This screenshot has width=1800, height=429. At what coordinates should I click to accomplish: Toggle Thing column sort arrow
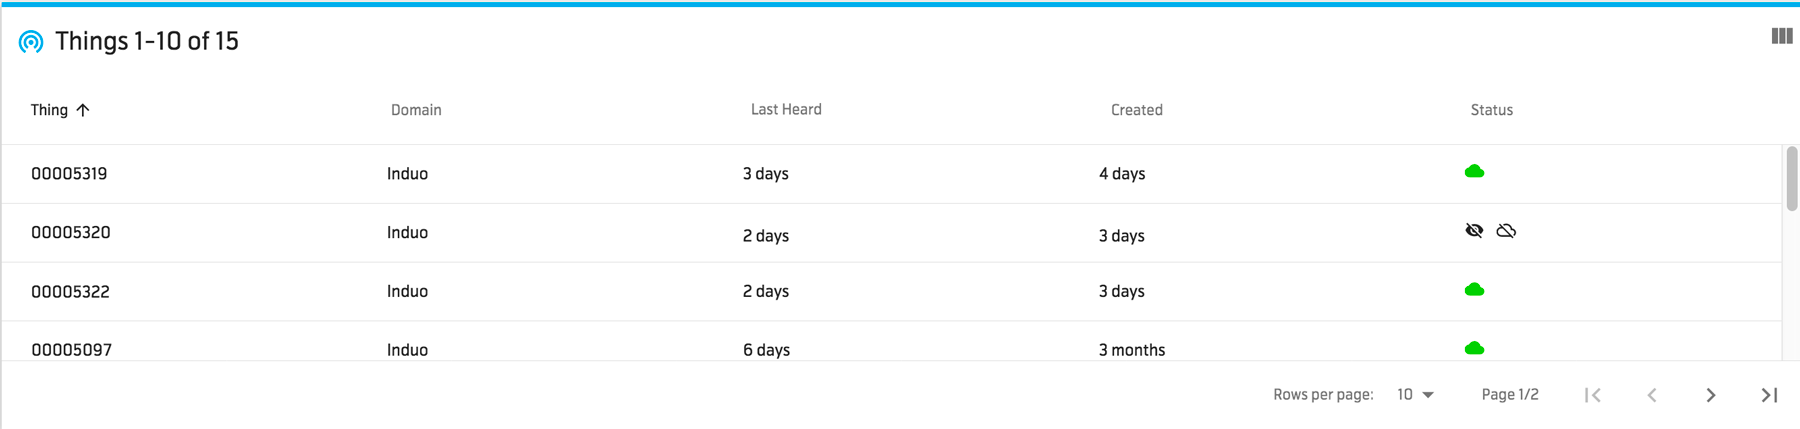pos(83,110)
